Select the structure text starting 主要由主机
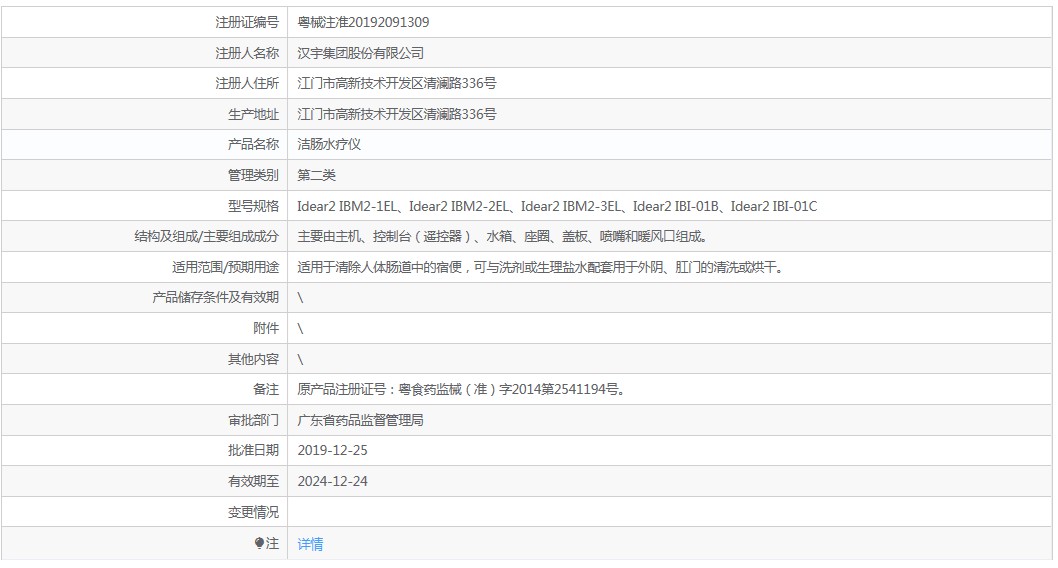Image resolution: width=1058 pixels, height=568 pixels. (503, 237)
